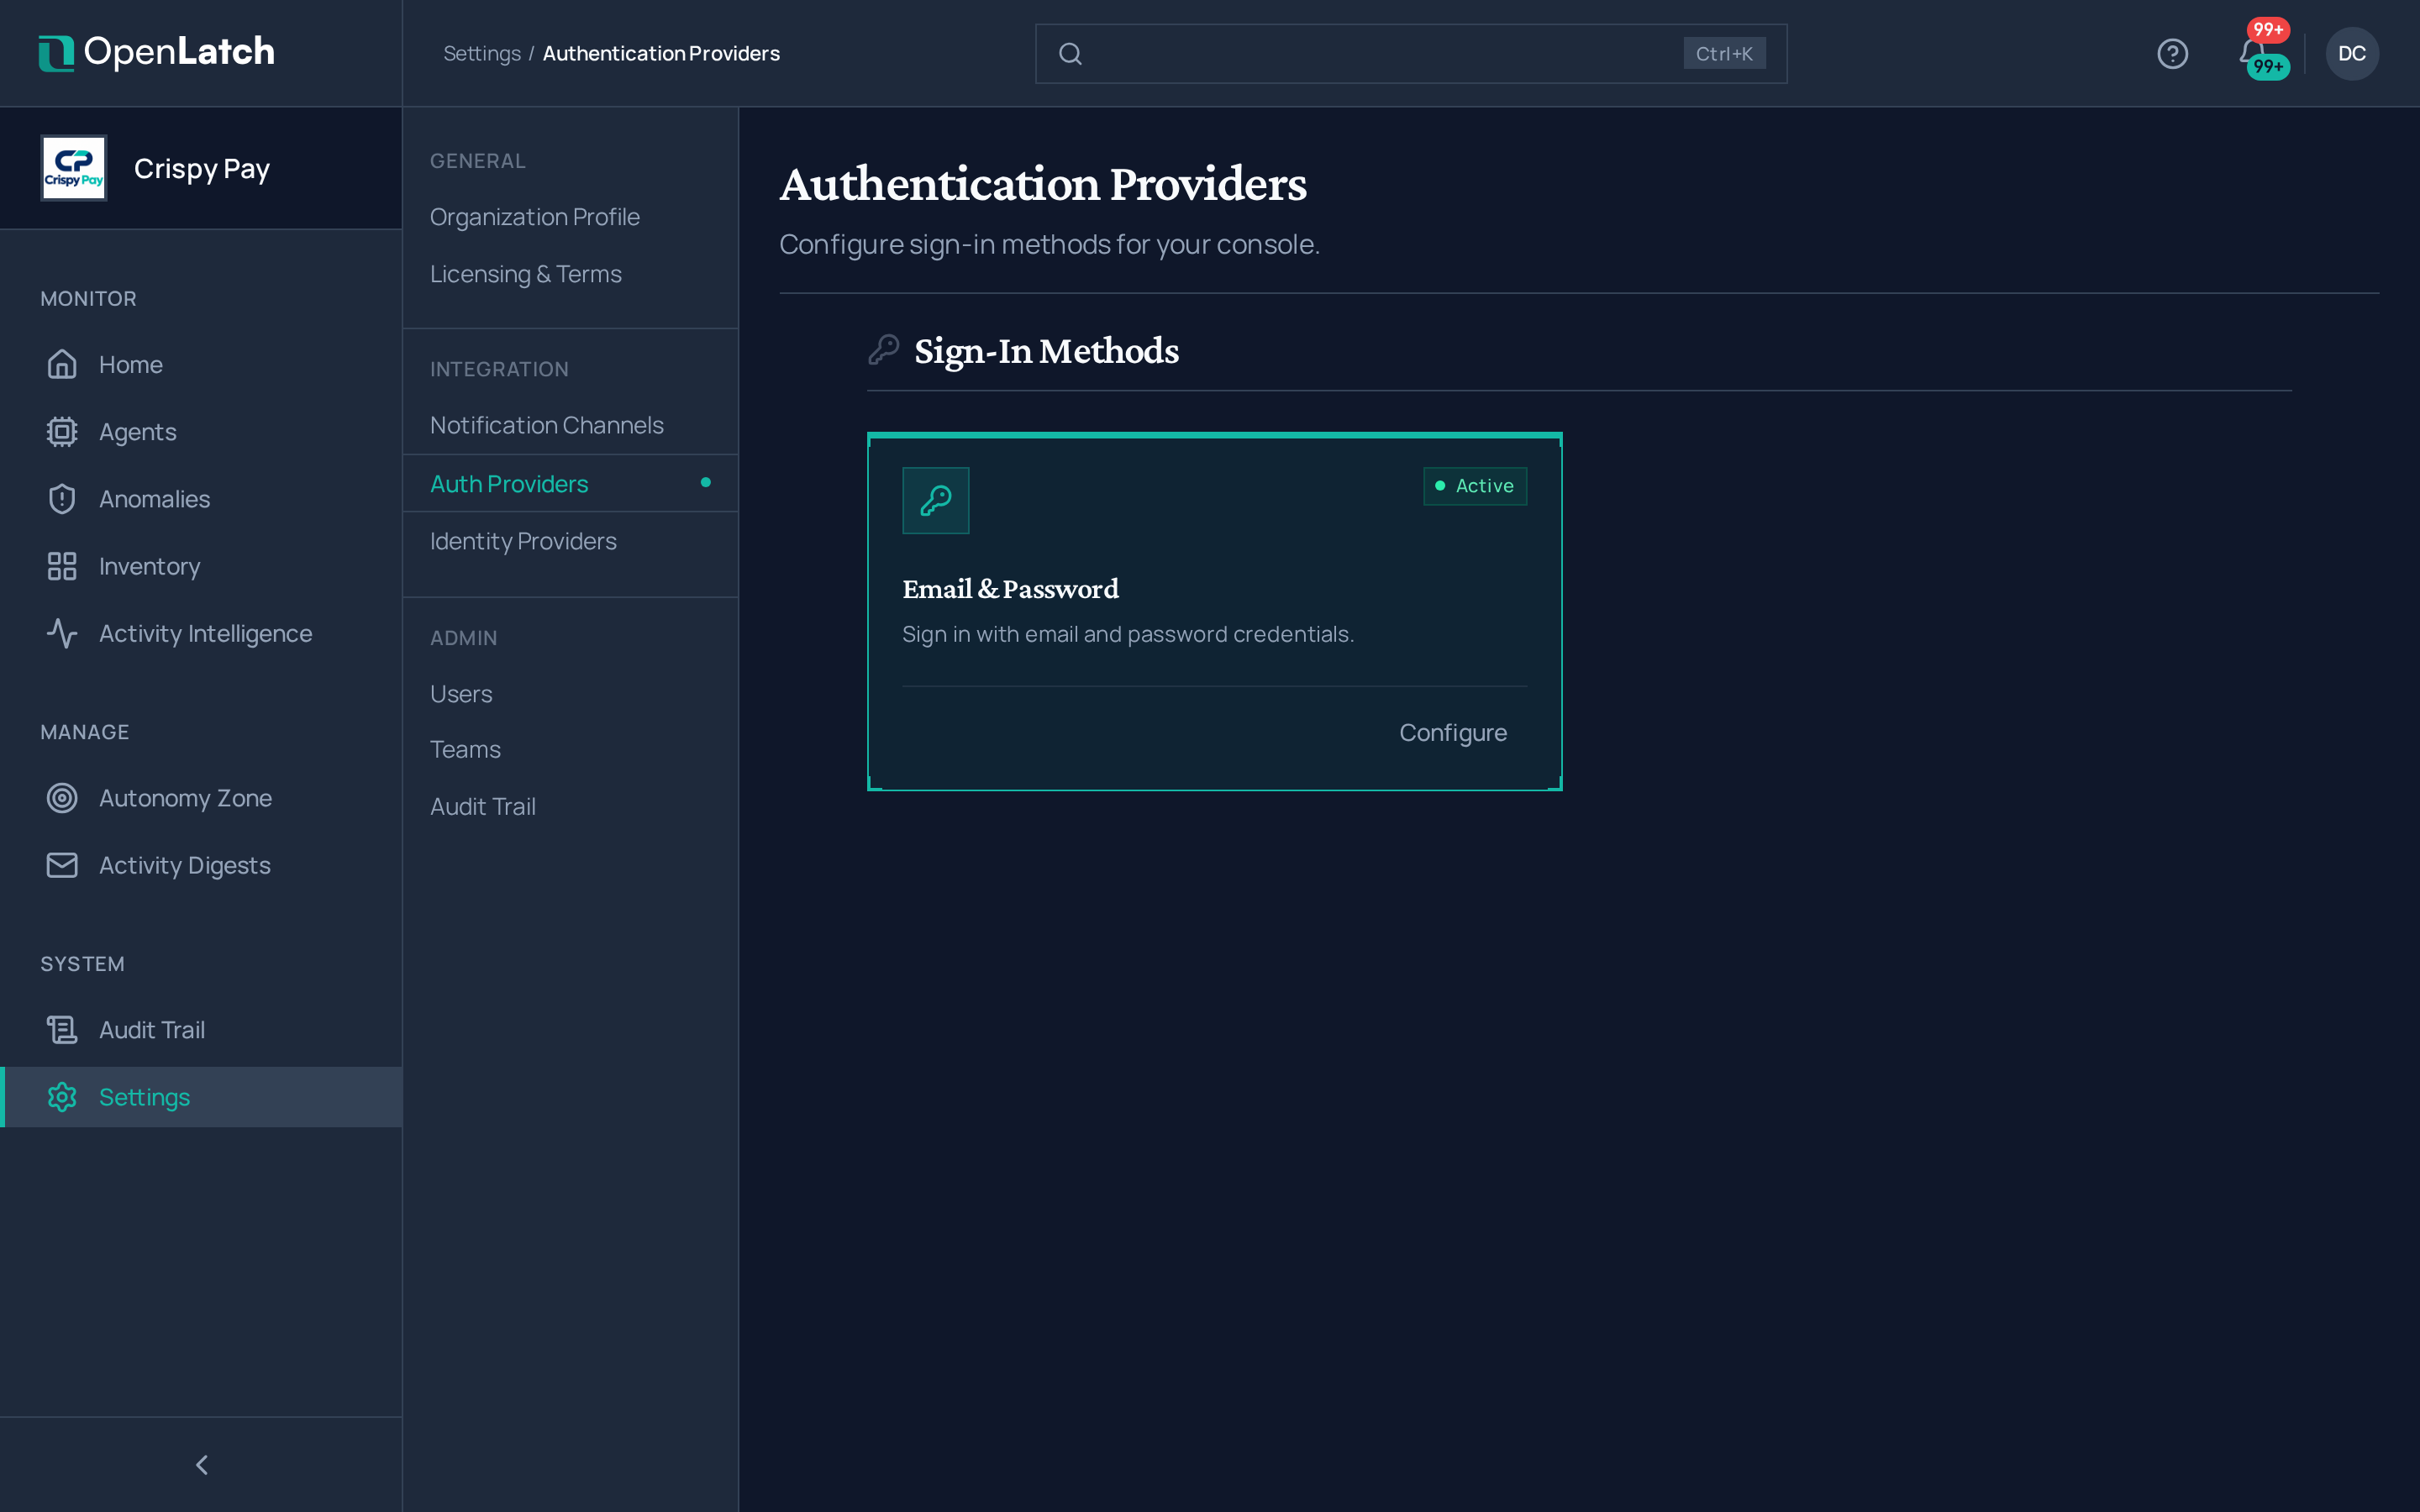Click Configure on Email & Password card
2420x1512 pixels.
[x=1452, y=733]
